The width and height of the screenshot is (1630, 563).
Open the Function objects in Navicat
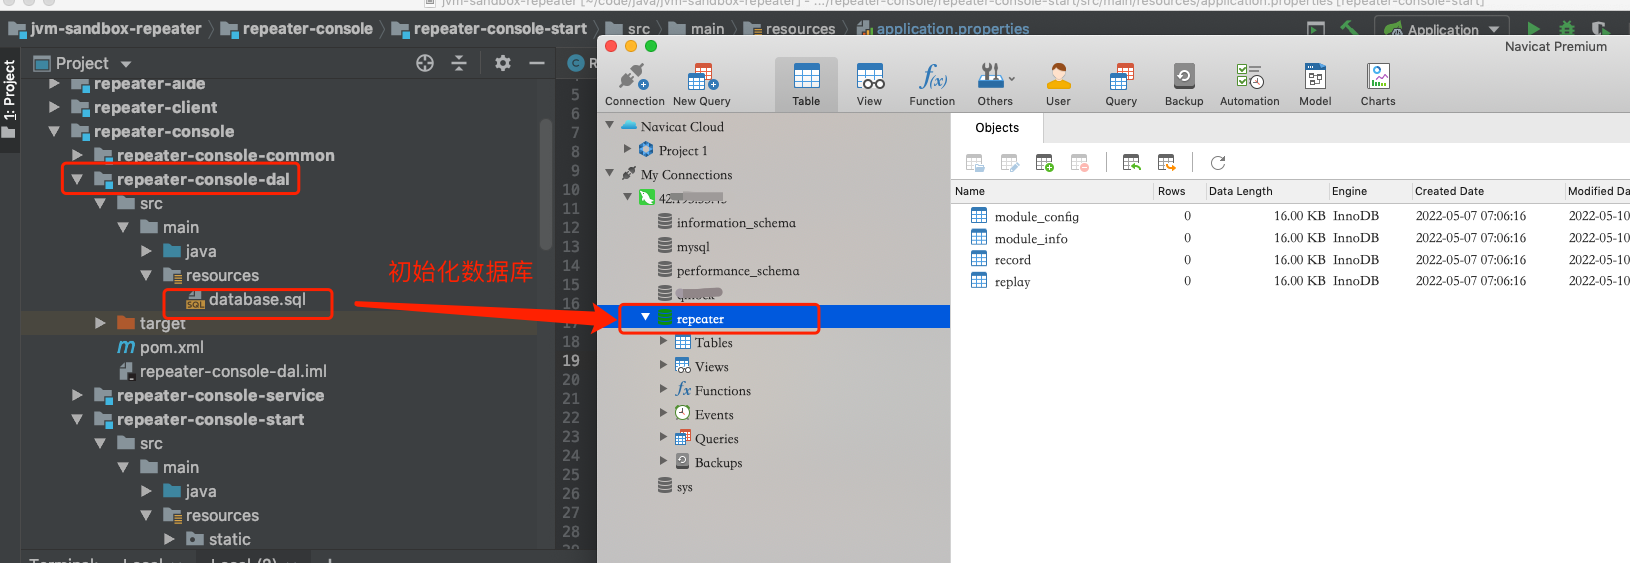pyautogui.click(x=932, y=85)
